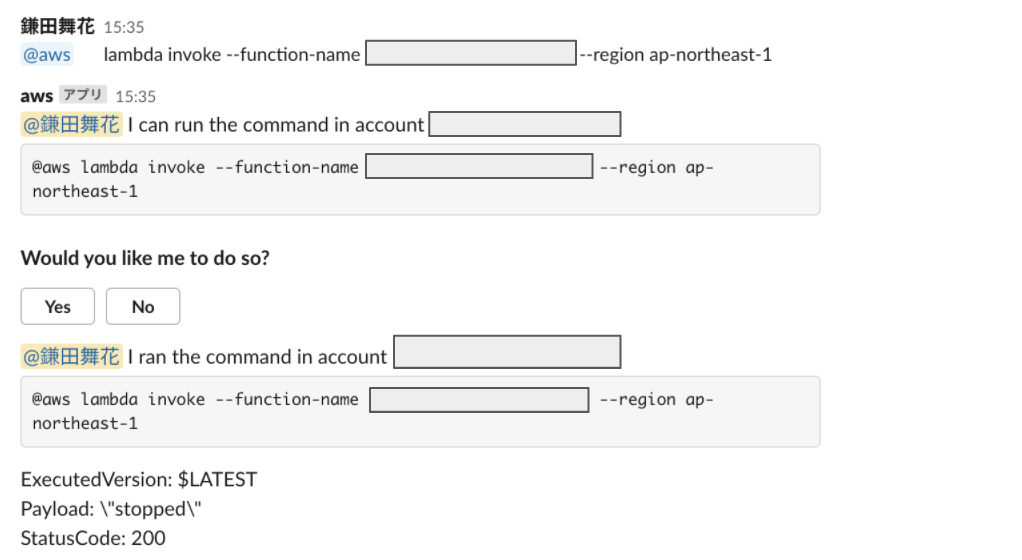
Task: Click redacted account box after "I can run"
Action: coord(525,124)
